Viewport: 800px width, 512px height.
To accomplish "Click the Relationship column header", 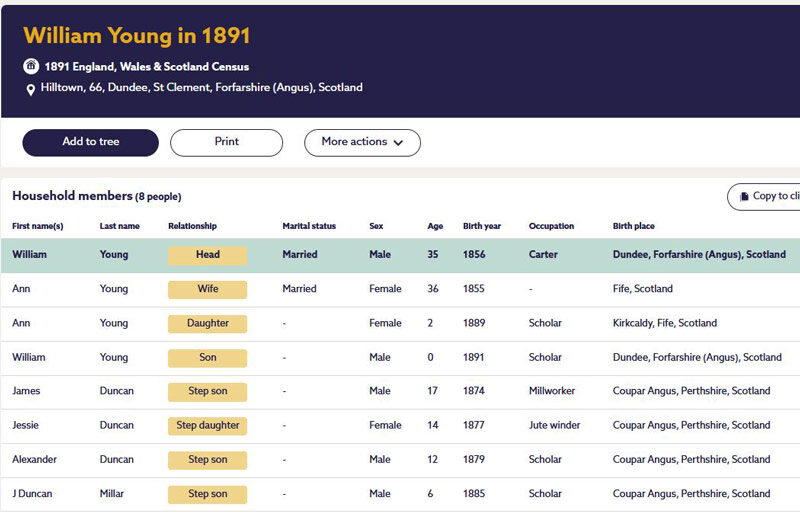I will coord(192,226).
